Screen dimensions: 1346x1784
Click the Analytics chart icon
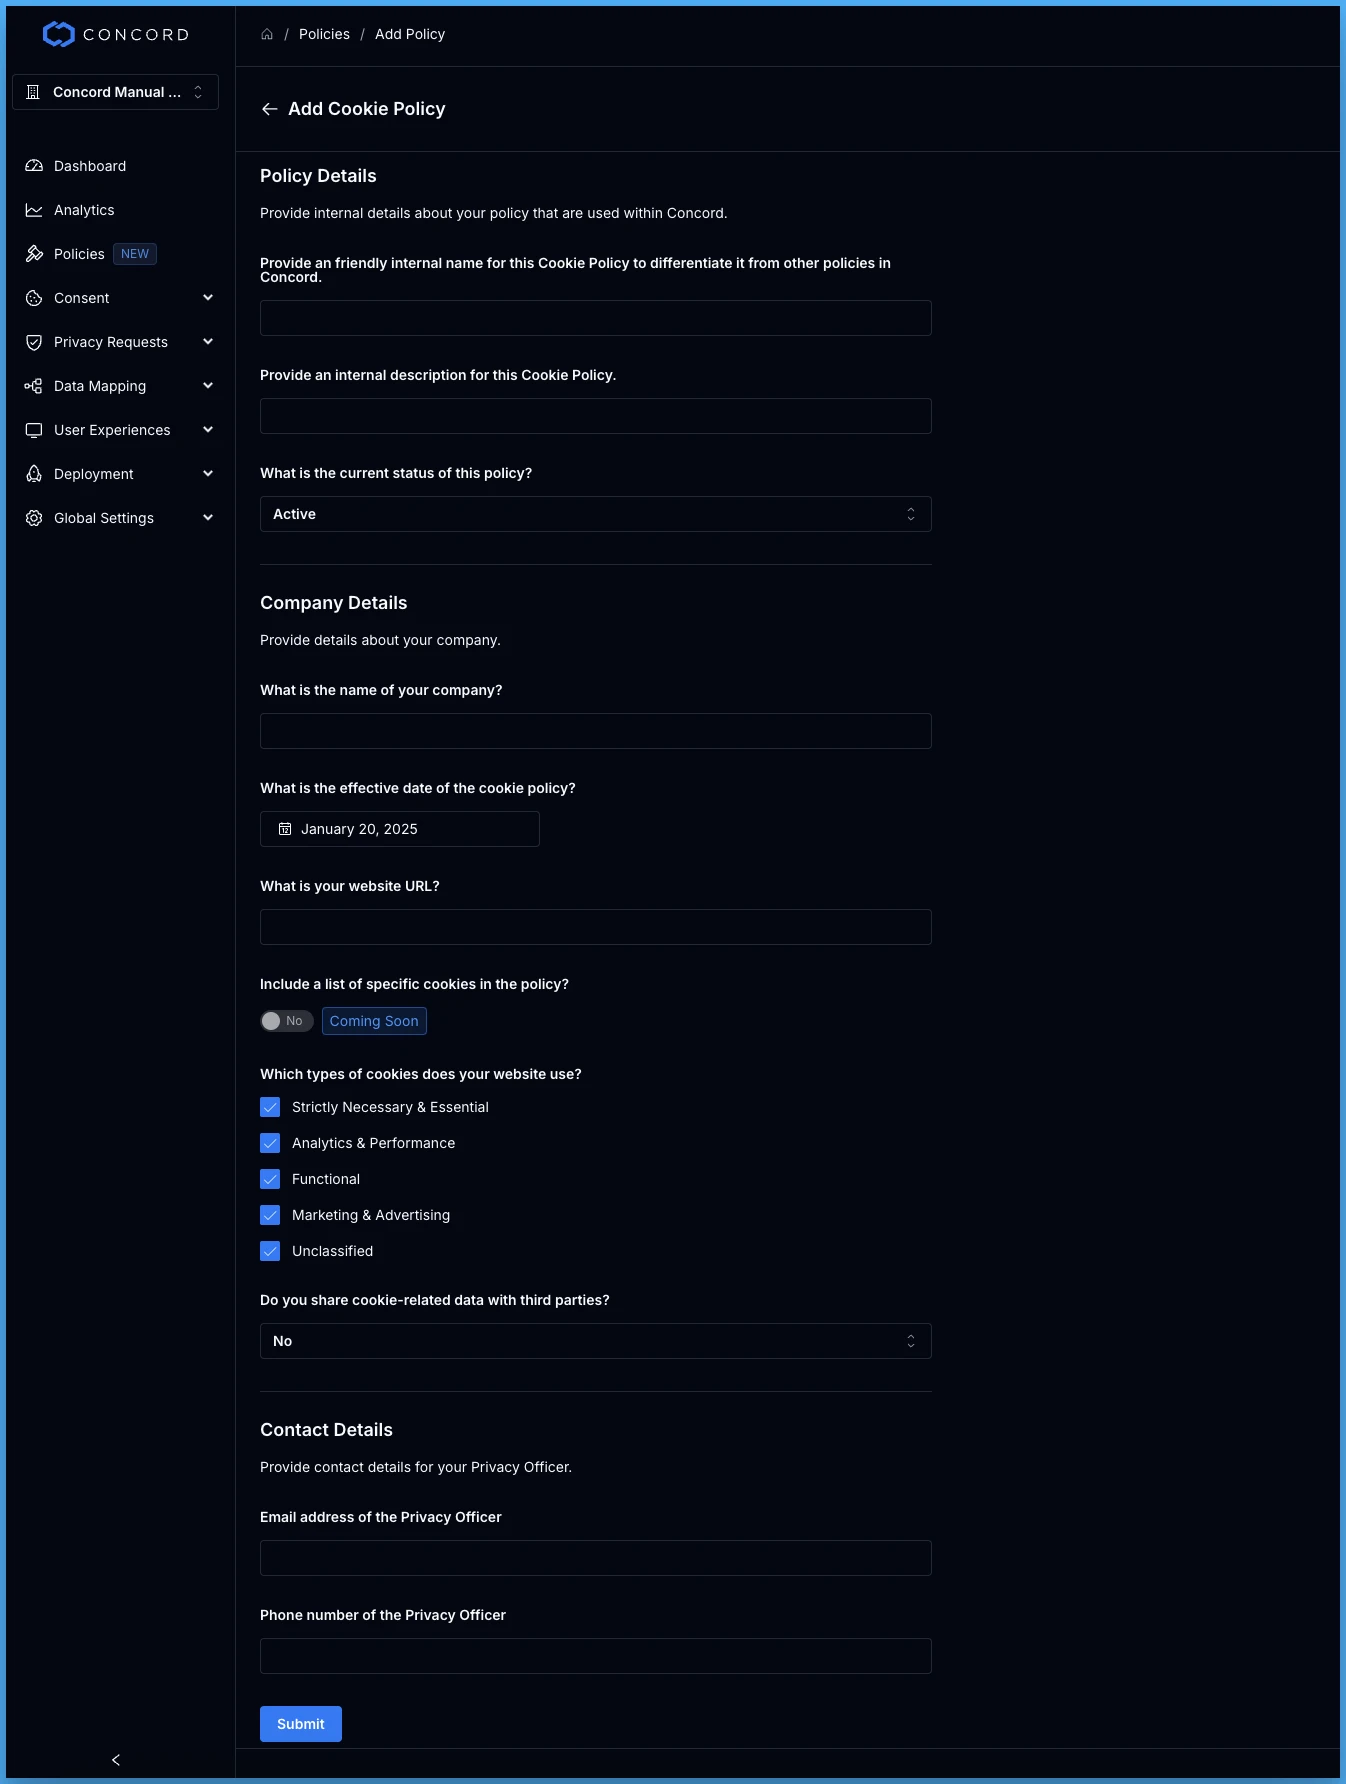pyautogui.click(x=34, y=210)
